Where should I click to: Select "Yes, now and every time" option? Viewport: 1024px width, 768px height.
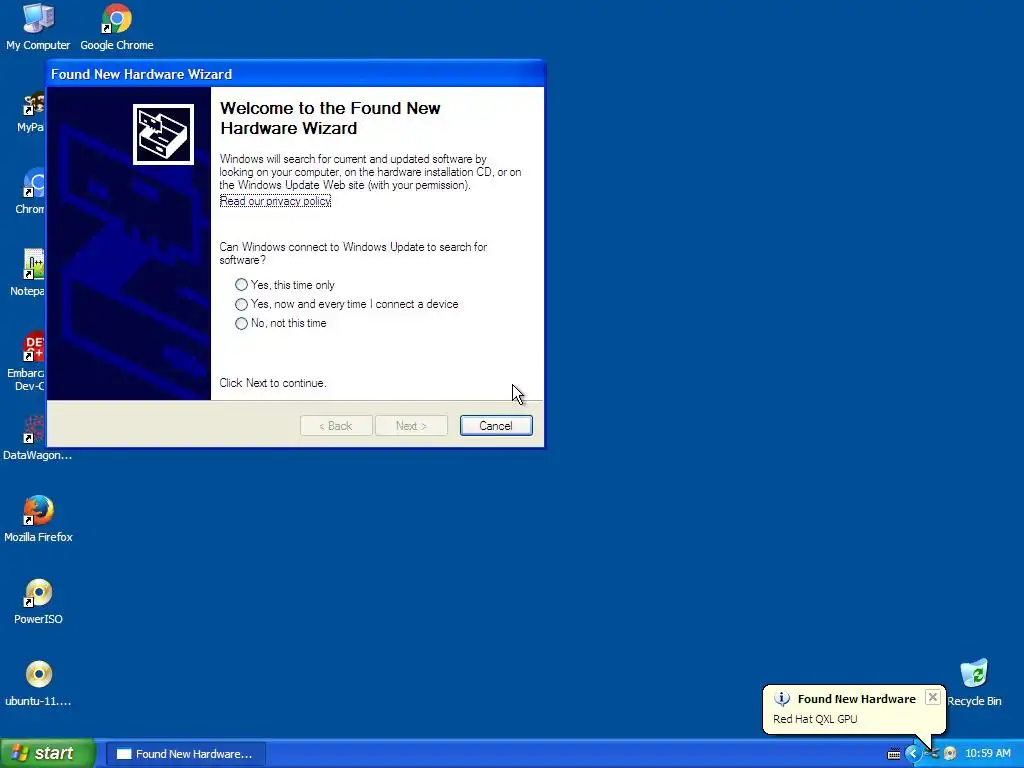pos(346,304)
